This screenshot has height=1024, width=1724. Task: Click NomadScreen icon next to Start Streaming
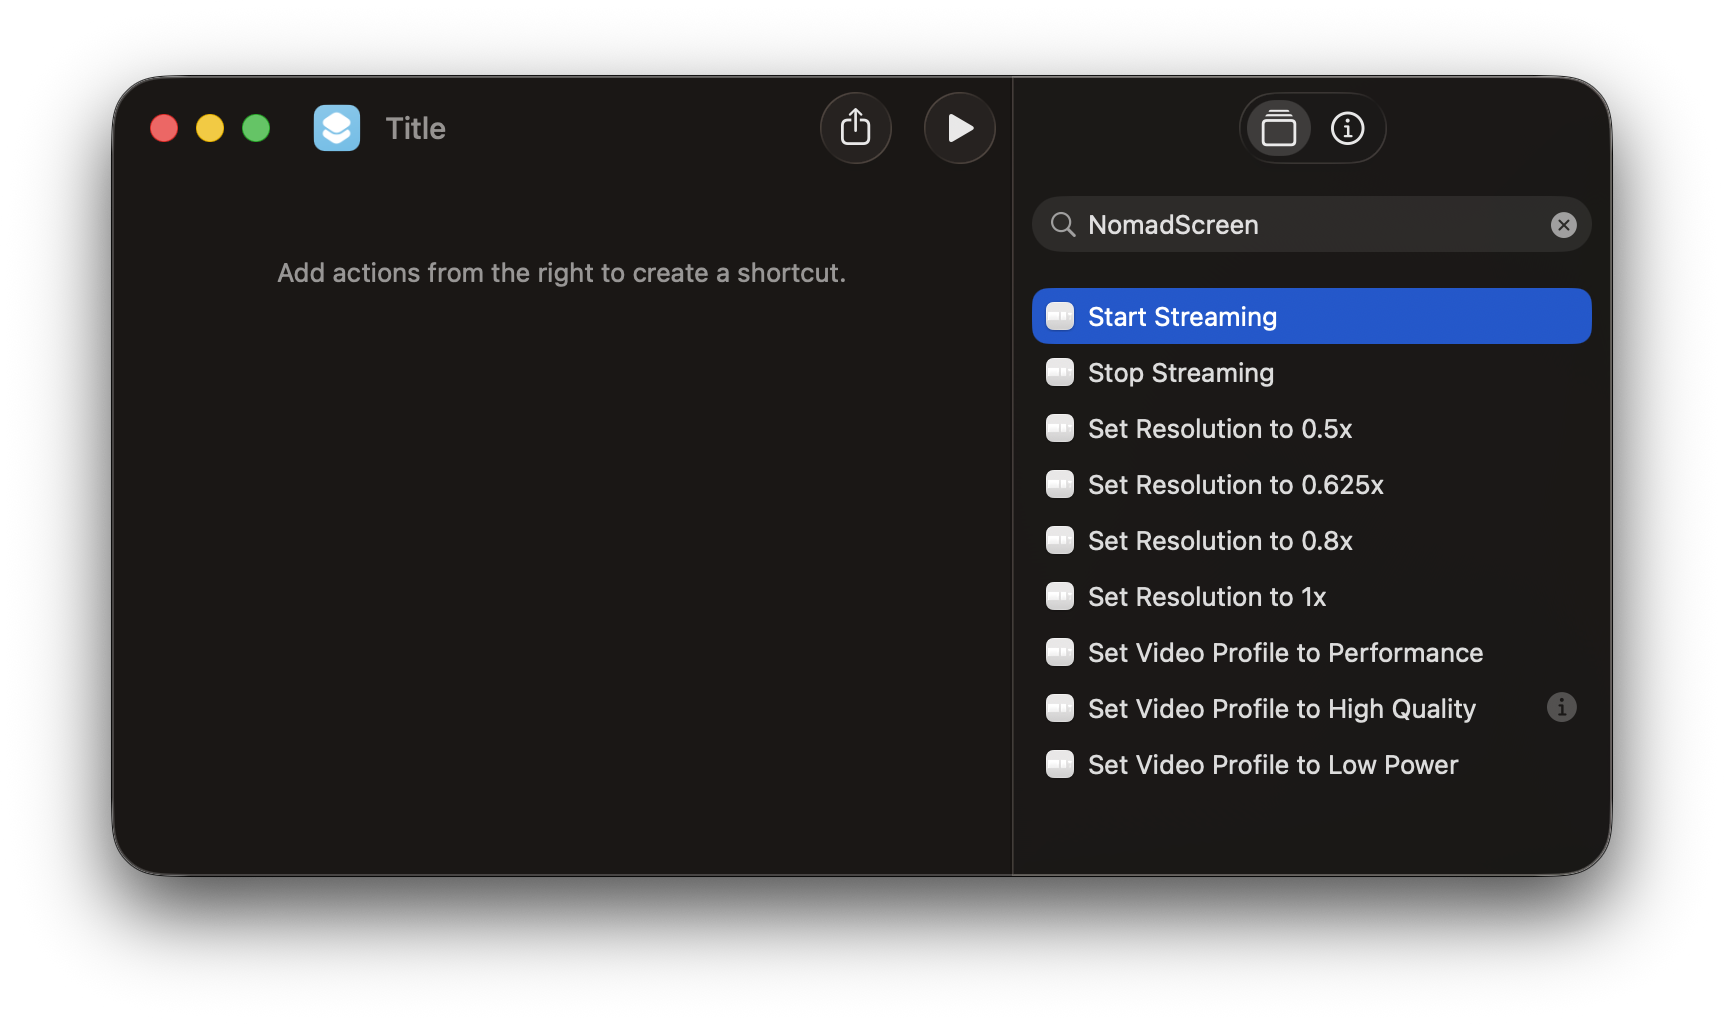point(1060,316)
